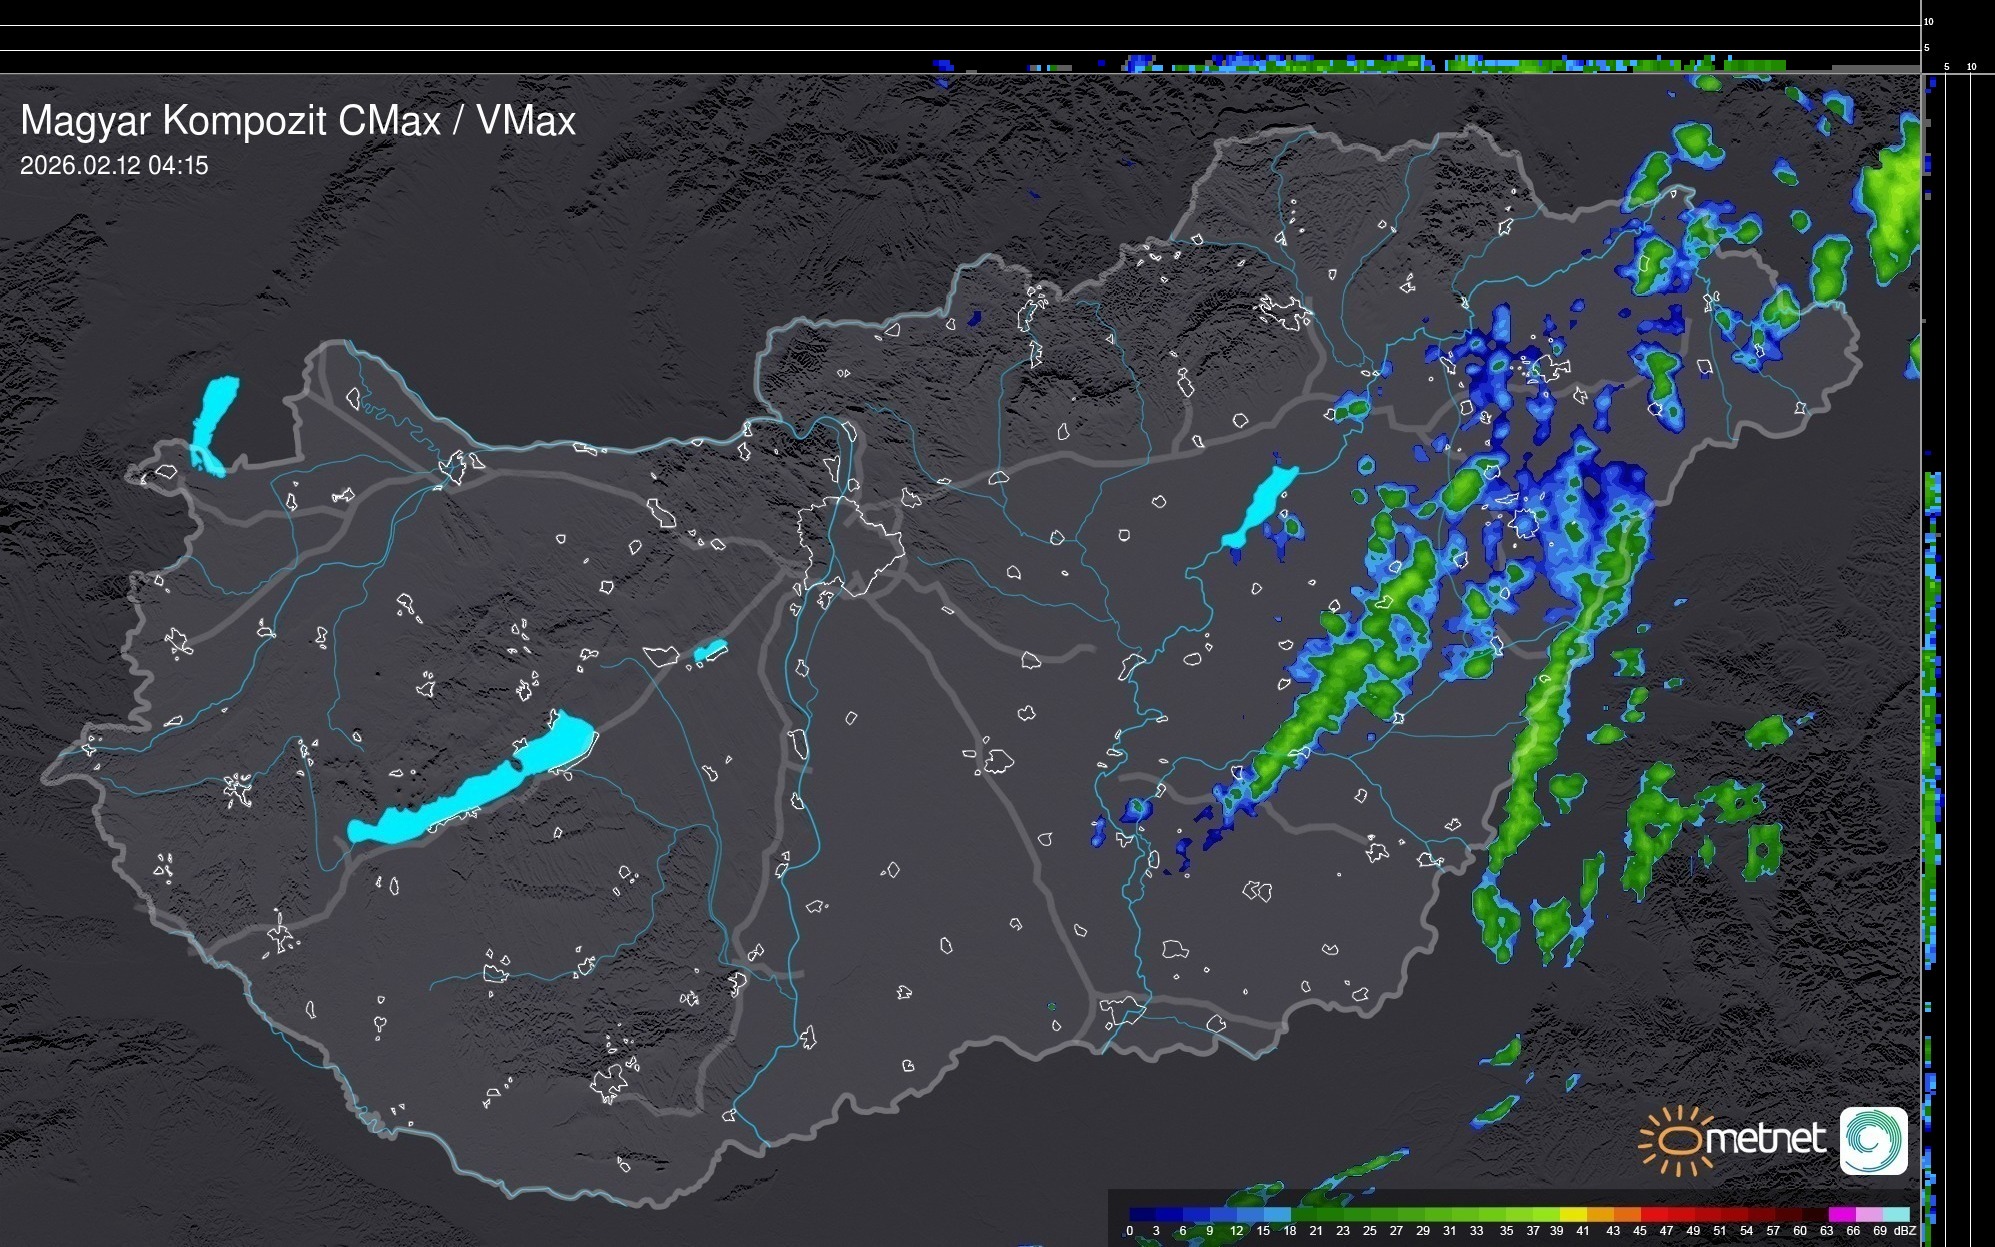Click the magenta 63 dBZ swatch
The width and height of the screenshot is (1995, 1247).
coord(1840,1214)
